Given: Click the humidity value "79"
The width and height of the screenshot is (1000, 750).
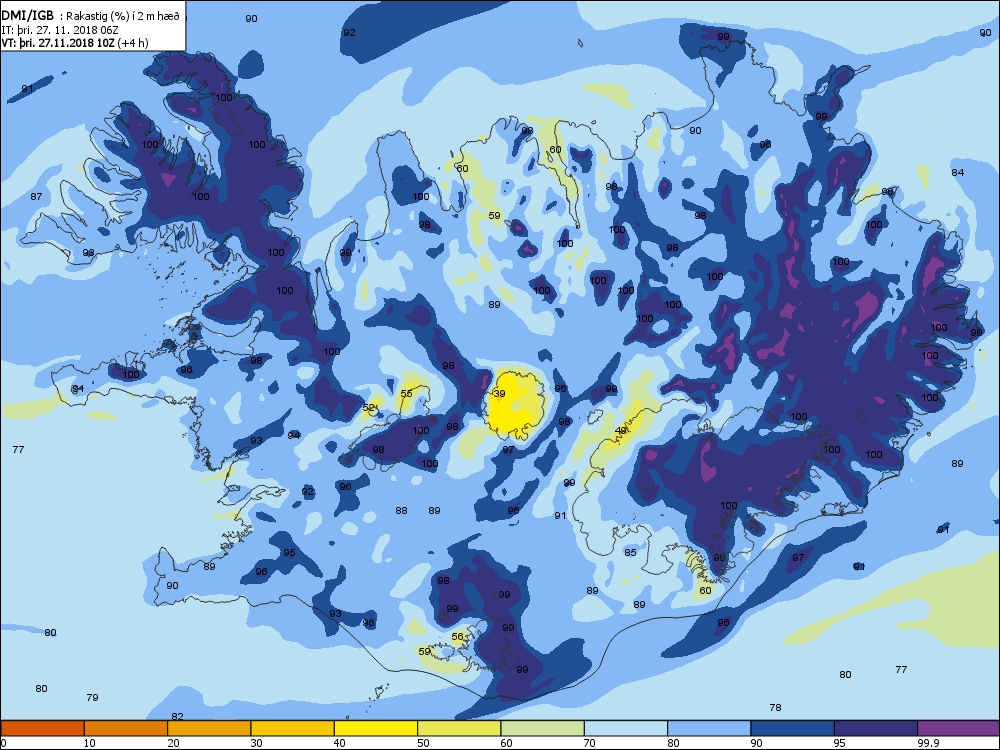Looking at the screenshot, I should [92, 698].
